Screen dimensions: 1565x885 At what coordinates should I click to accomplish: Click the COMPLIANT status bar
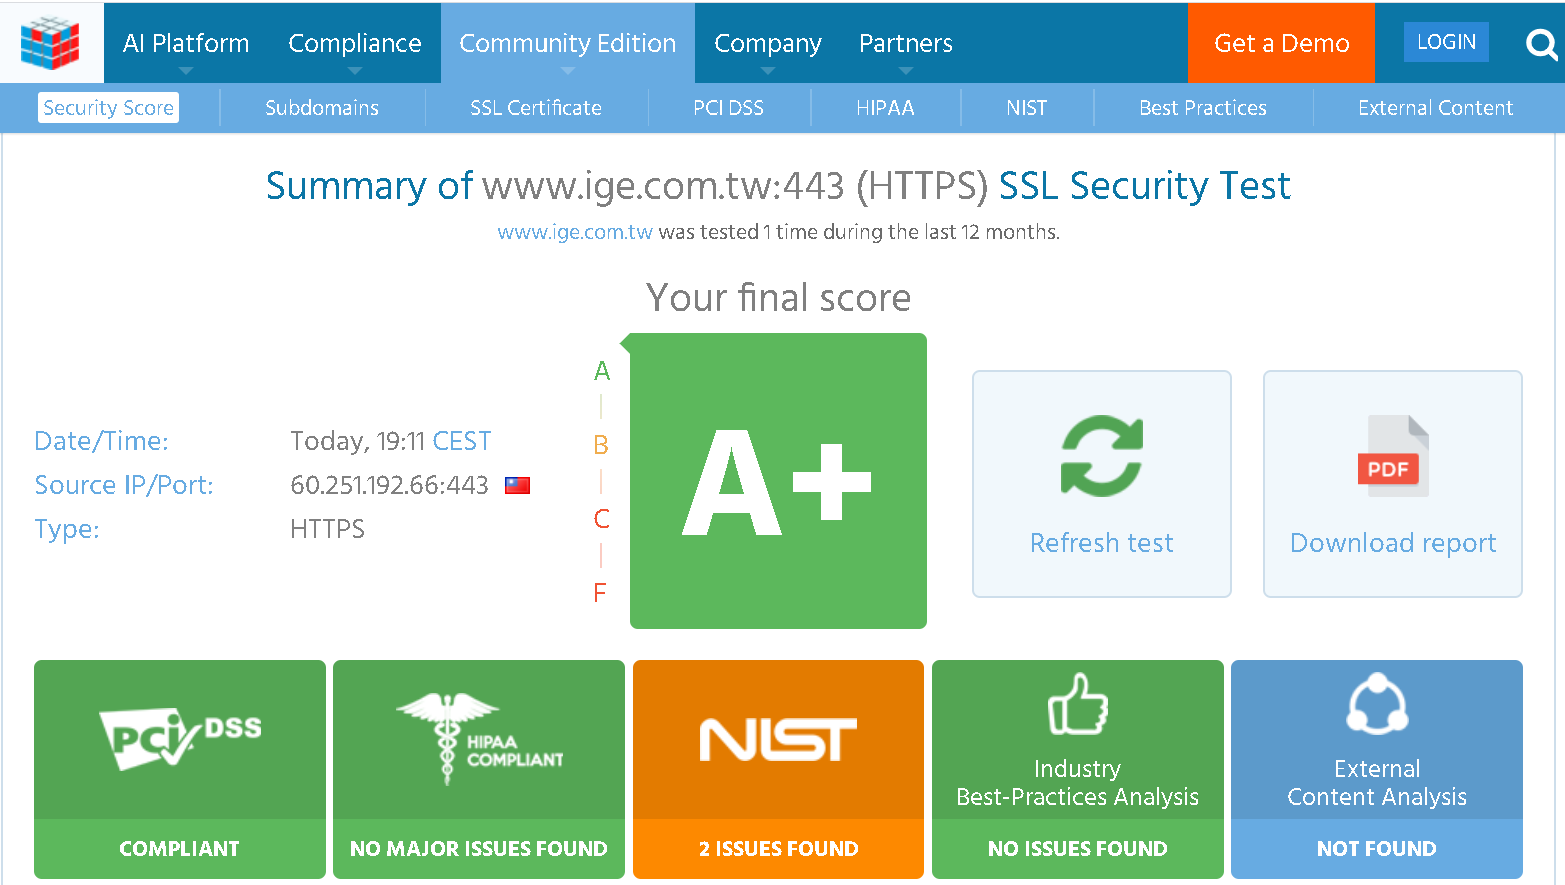pyautogui.click(x=180, y=849)
